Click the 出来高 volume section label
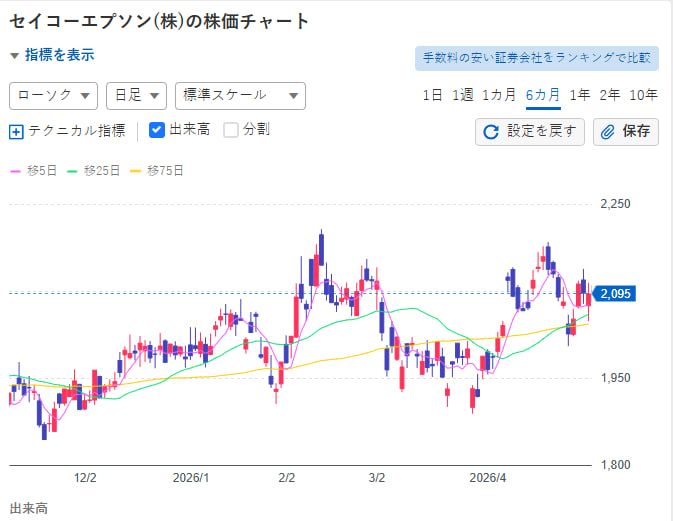 click(29, 509)
